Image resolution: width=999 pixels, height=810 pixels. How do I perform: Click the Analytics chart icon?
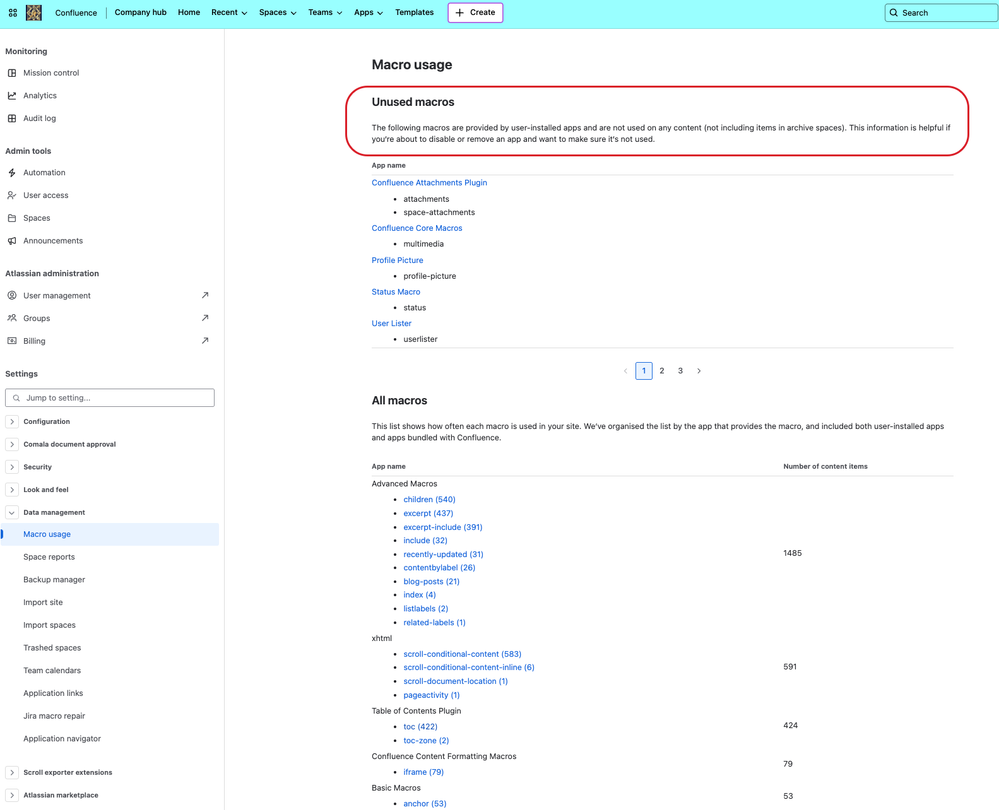coord(12,96)
